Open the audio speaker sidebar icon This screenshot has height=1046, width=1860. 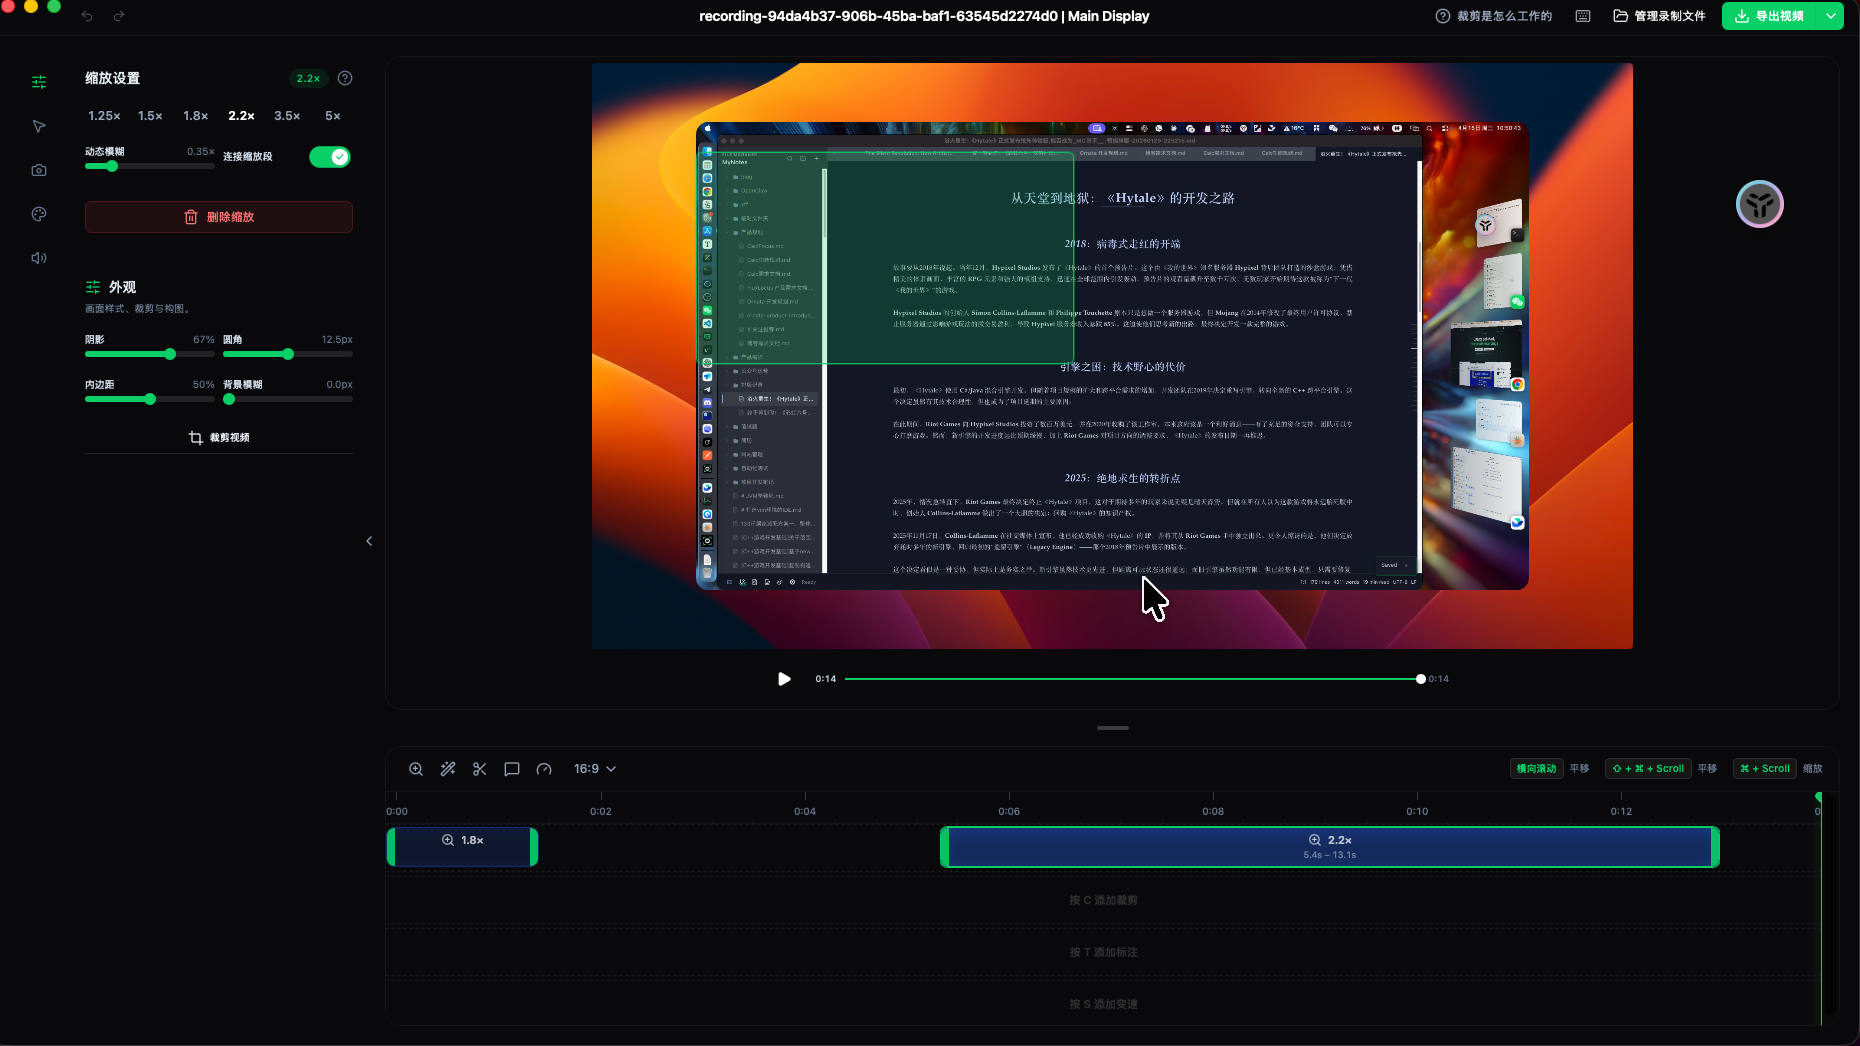(39, 258)
